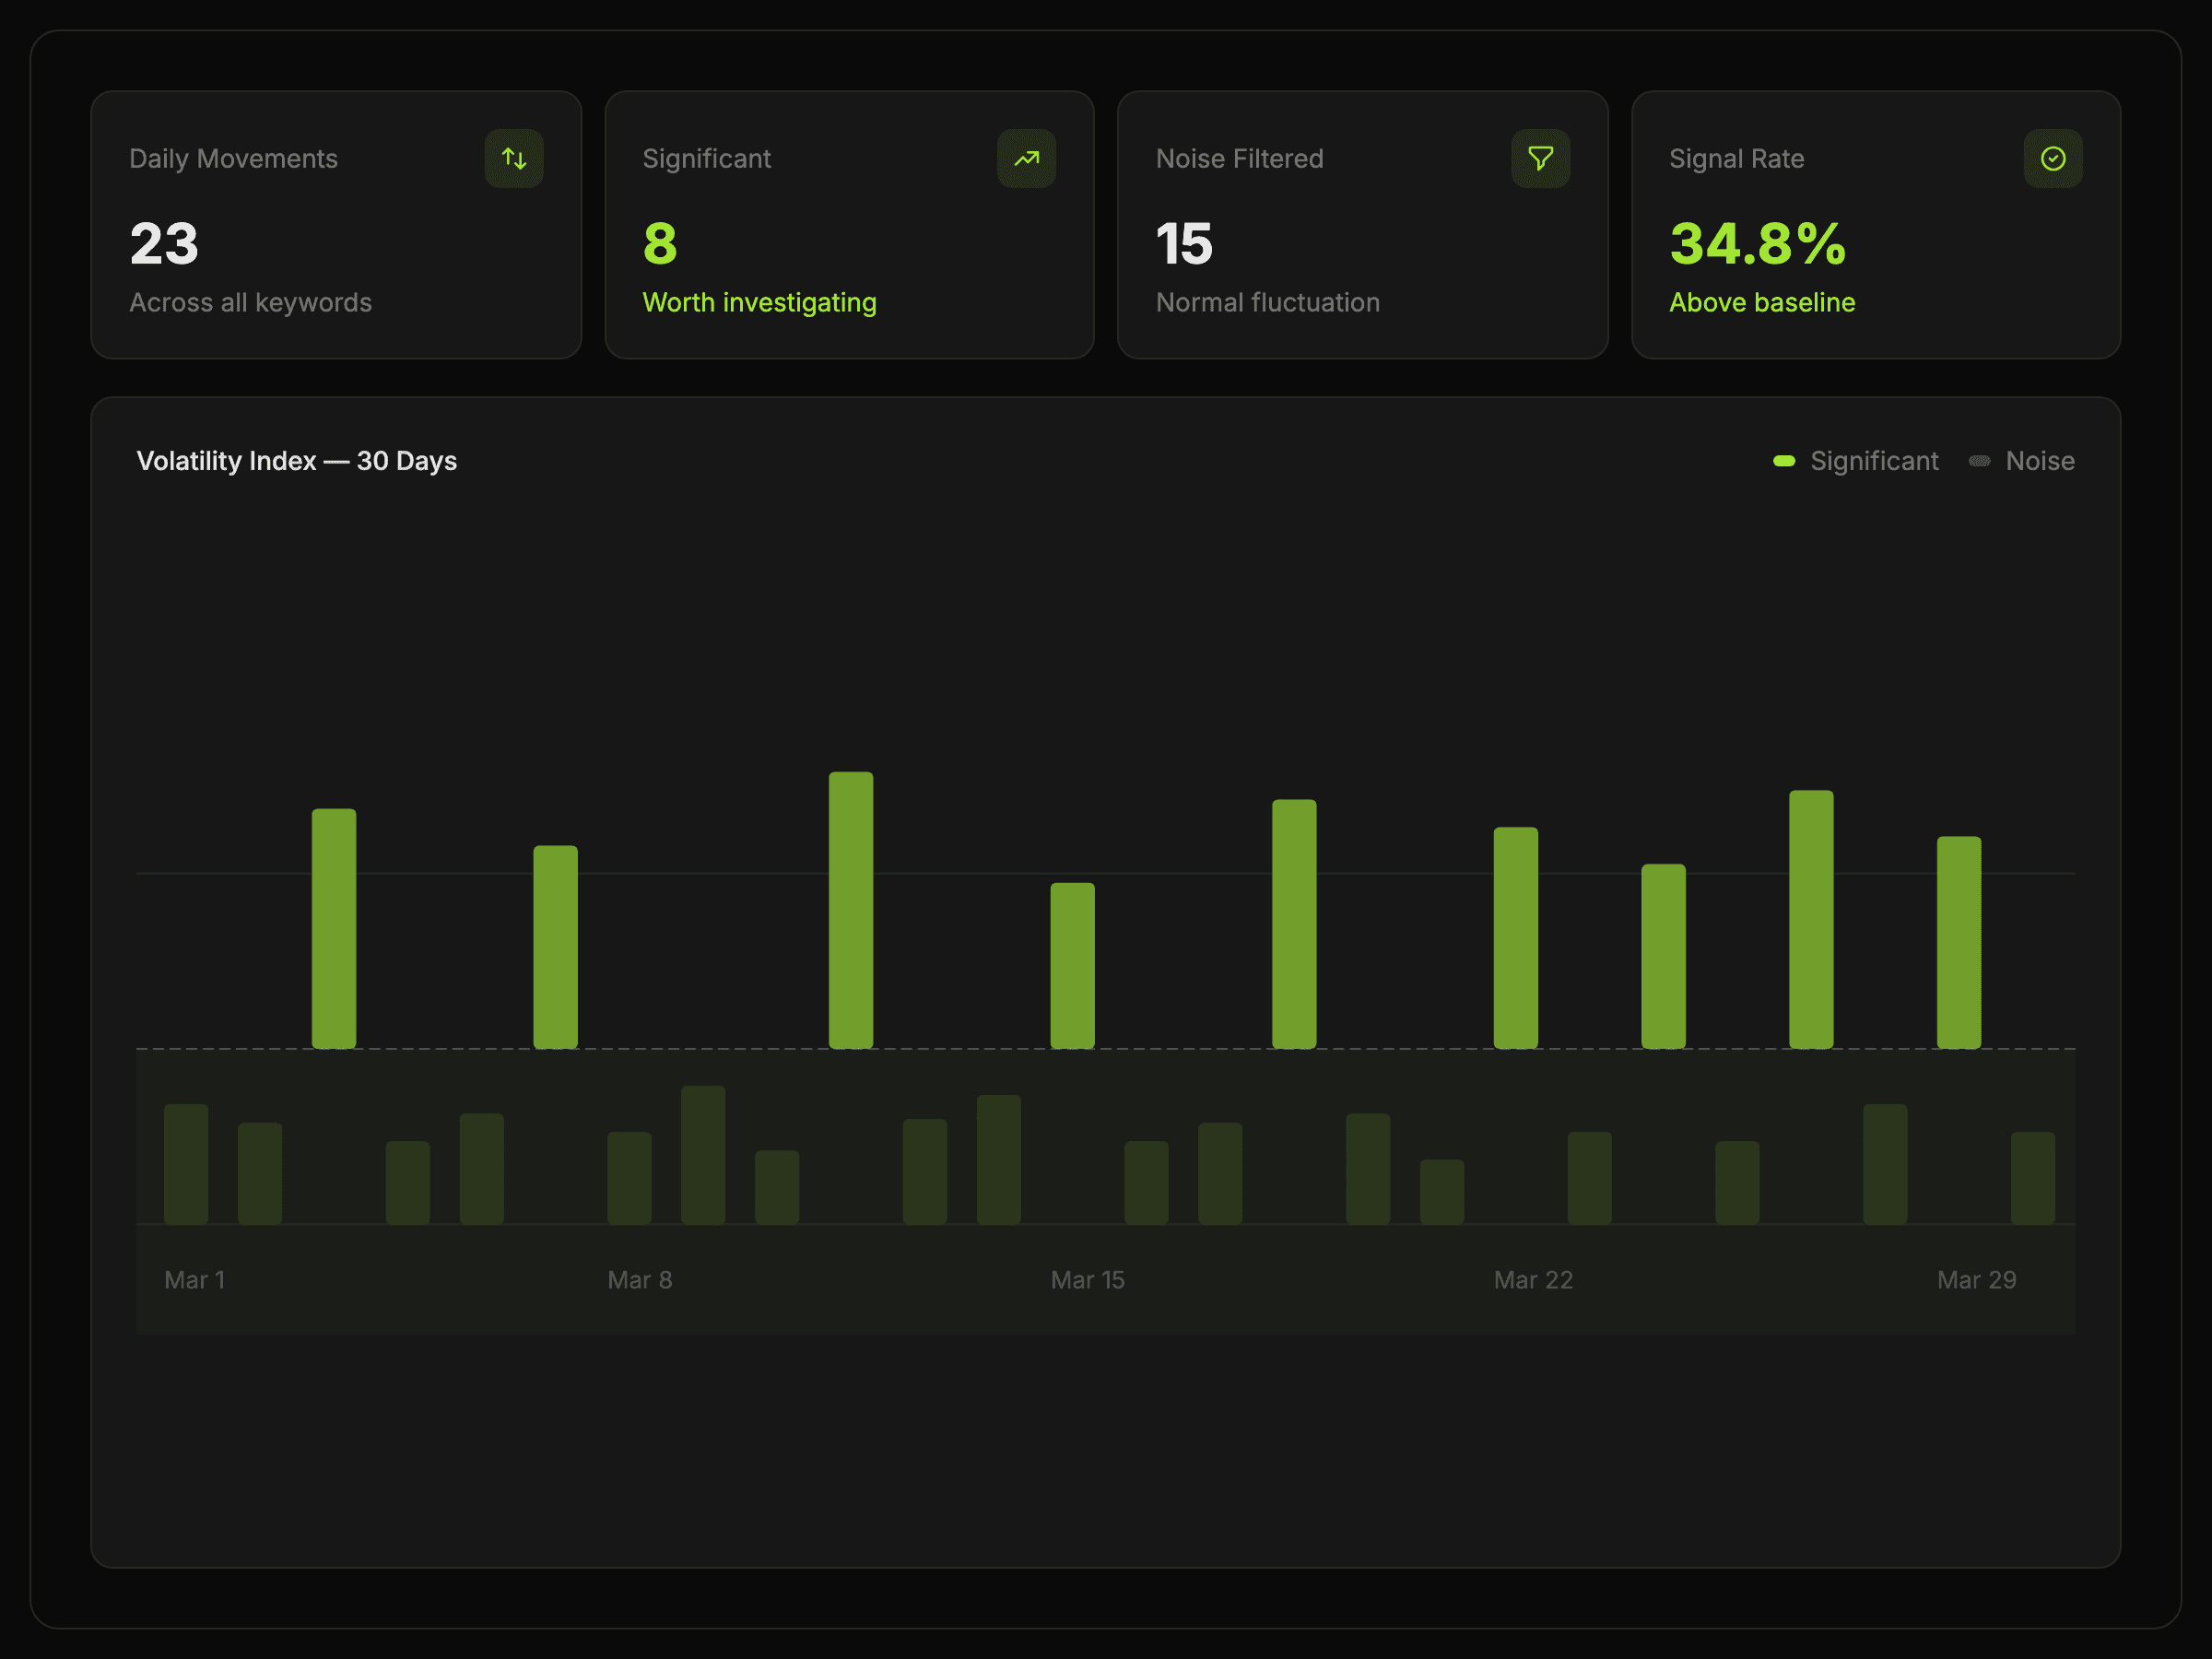Screen dimensions: 2212x1659
Task: Click the 'Worth investigating' text
Action: pyautogui.click(x=759, y=302)
